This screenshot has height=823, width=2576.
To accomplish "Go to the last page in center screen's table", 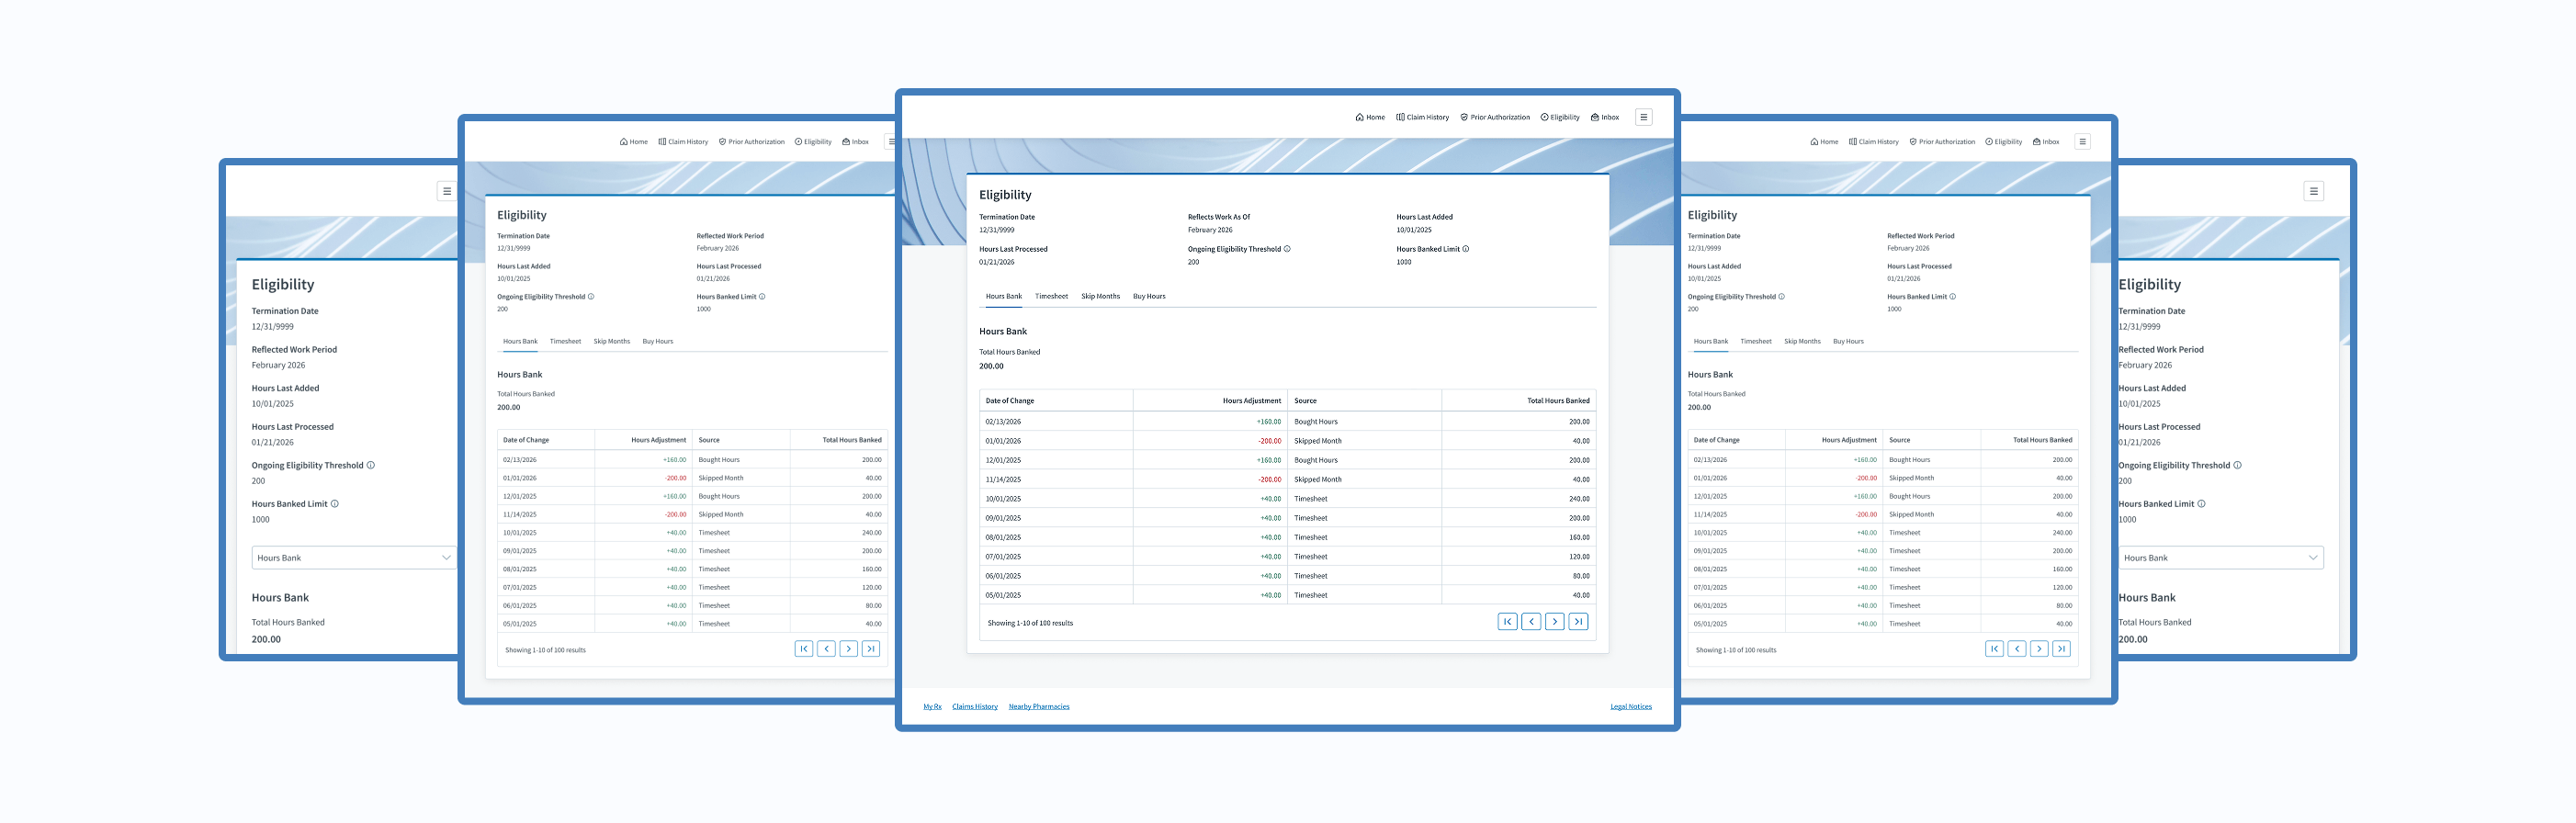I will point(1578,622).
